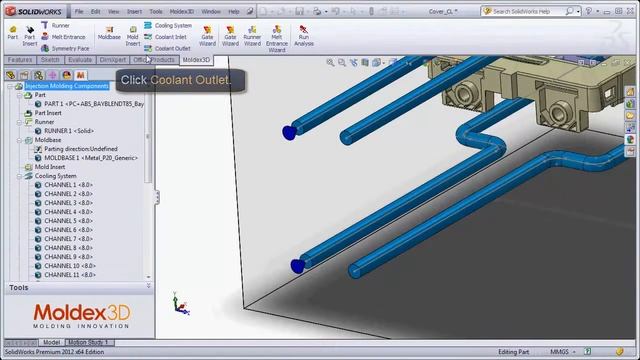Select CHANNEL 5 <8.0> in the tree

64,221
